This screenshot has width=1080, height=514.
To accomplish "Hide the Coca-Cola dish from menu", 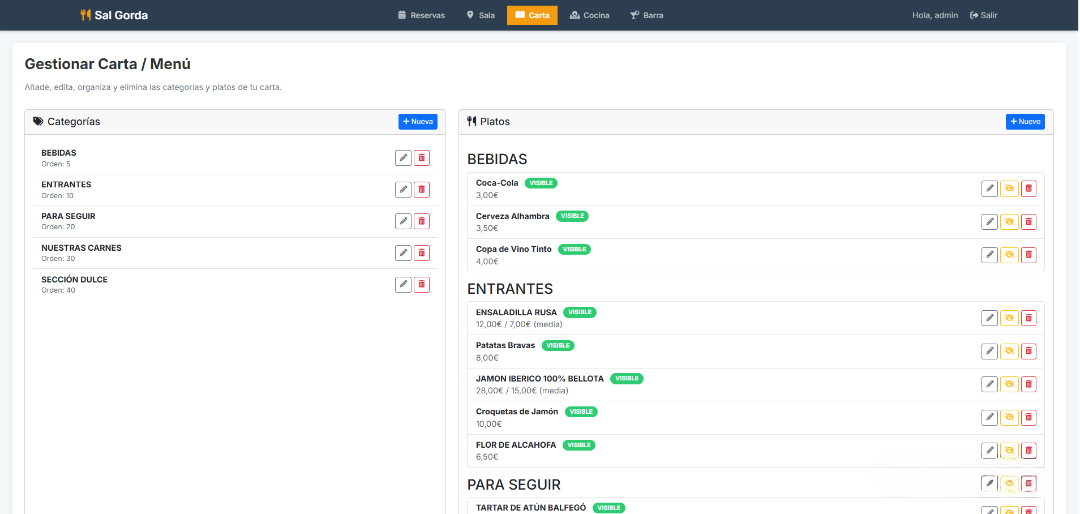I will (x=1009, y=188).
